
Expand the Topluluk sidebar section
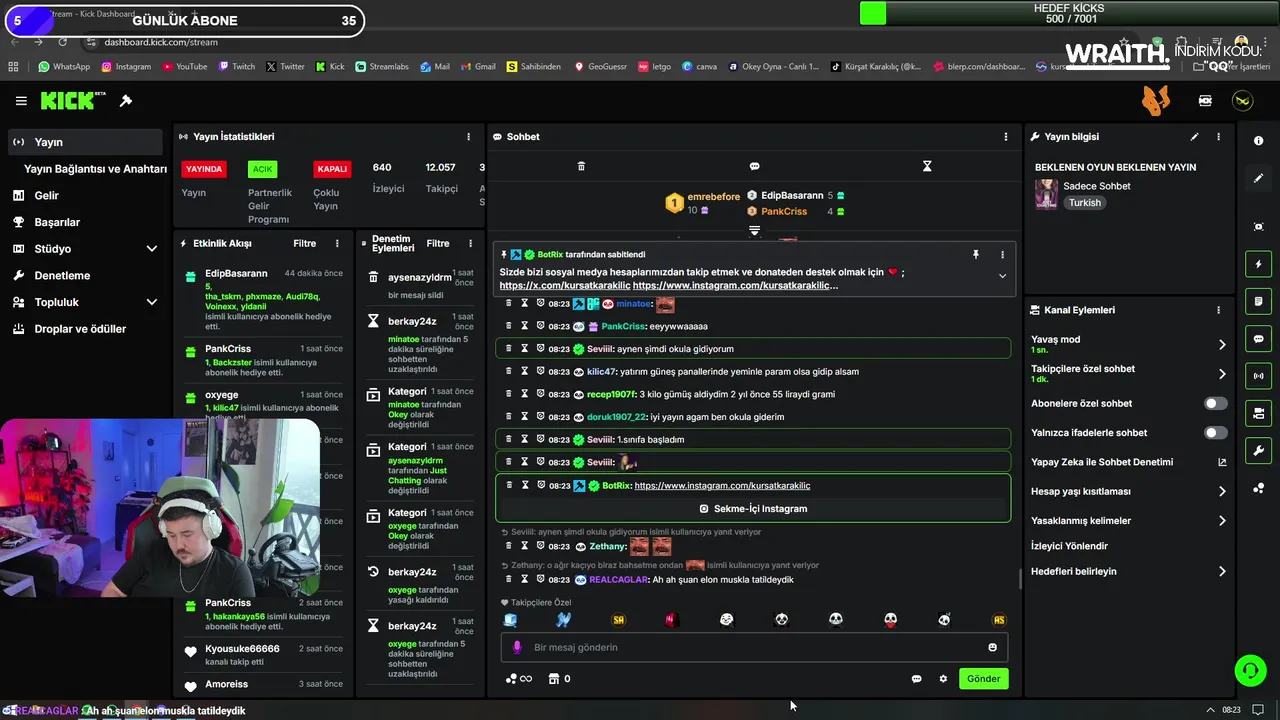pyautogui.click(x=152, y=302)
